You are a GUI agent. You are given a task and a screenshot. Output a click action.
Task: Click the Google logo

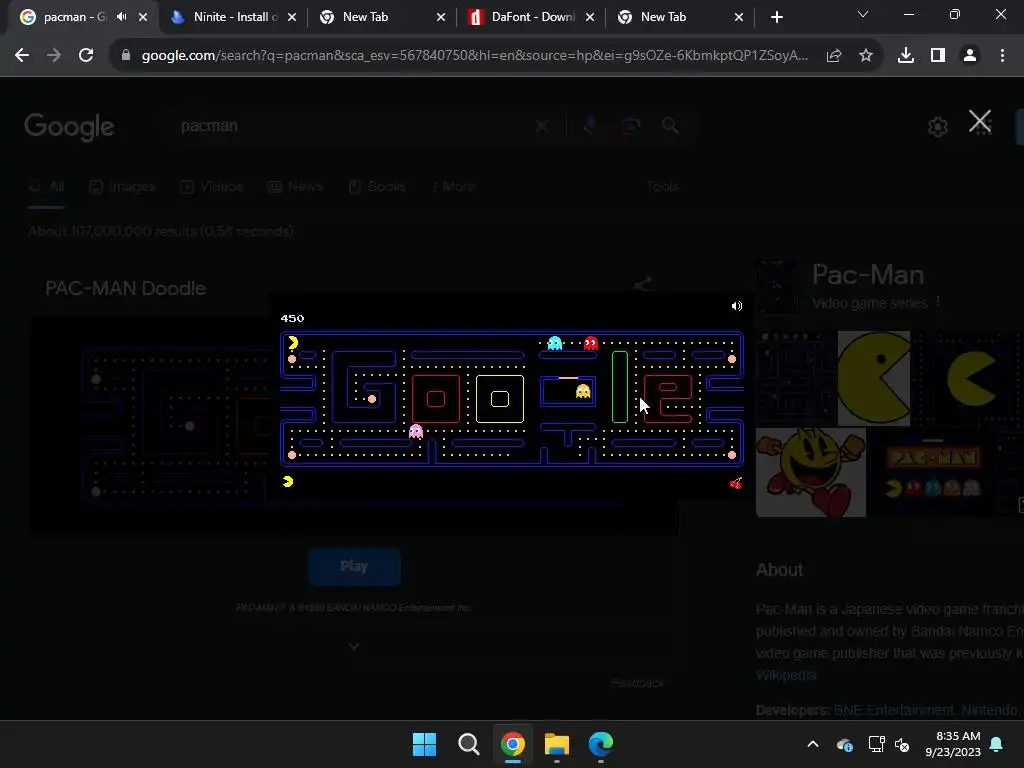tap(69, 127)
